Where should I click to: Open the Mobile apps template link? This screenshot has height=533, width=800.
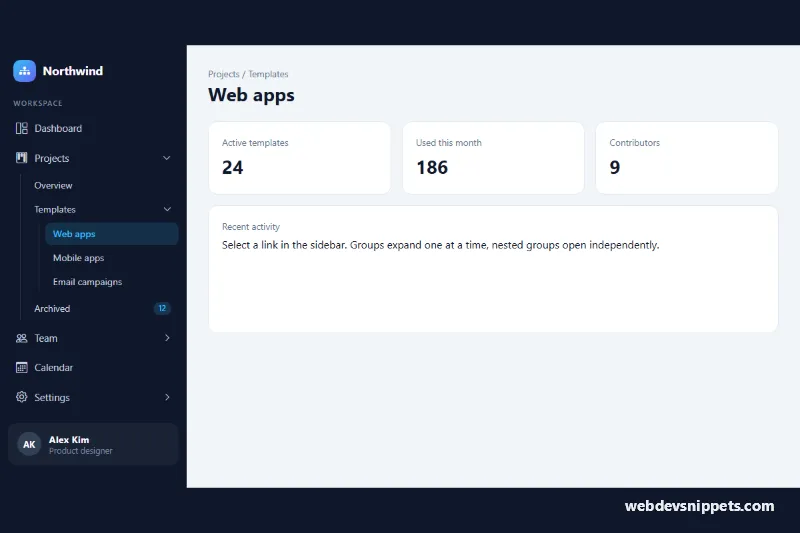click(78, 258)
